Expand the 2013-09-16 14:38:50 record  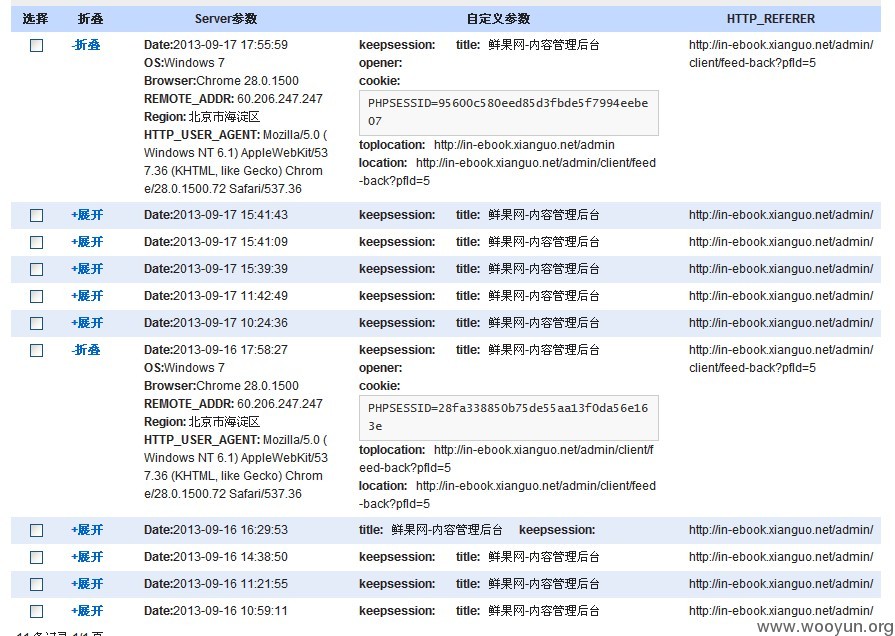[x=87, y=557]
